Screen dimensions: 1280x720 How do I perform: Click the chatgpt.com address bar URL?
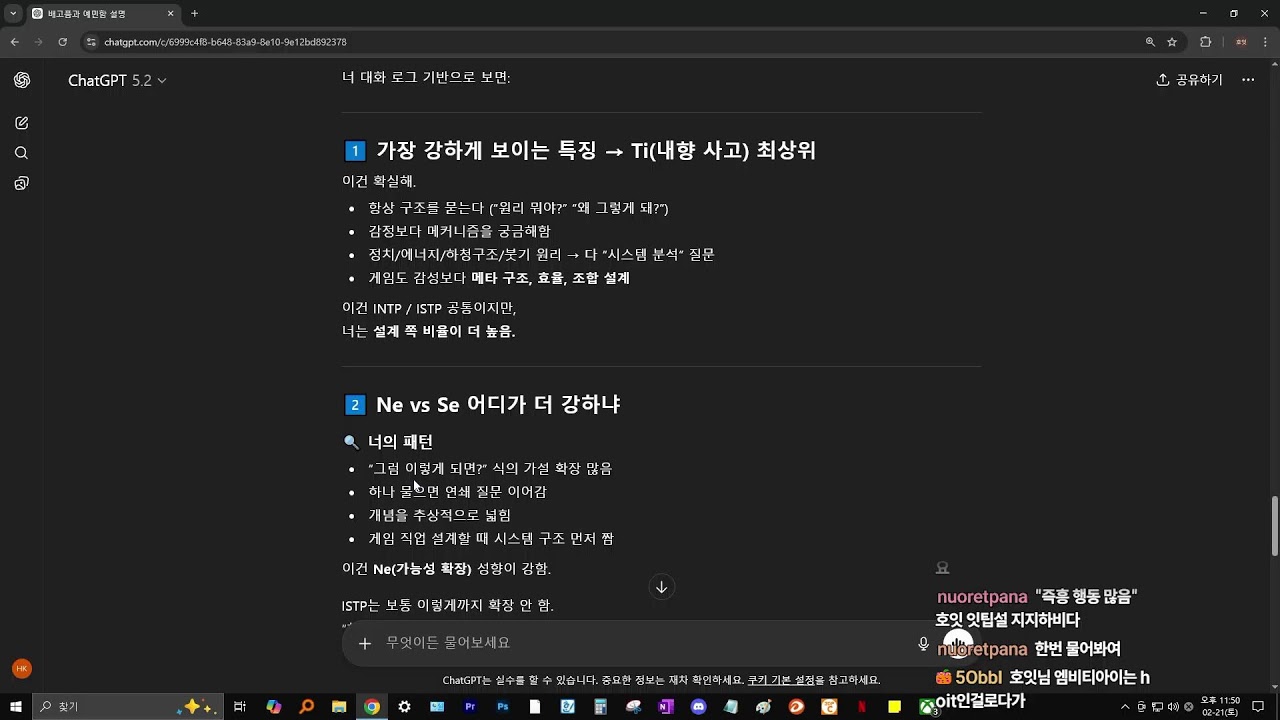225,42
